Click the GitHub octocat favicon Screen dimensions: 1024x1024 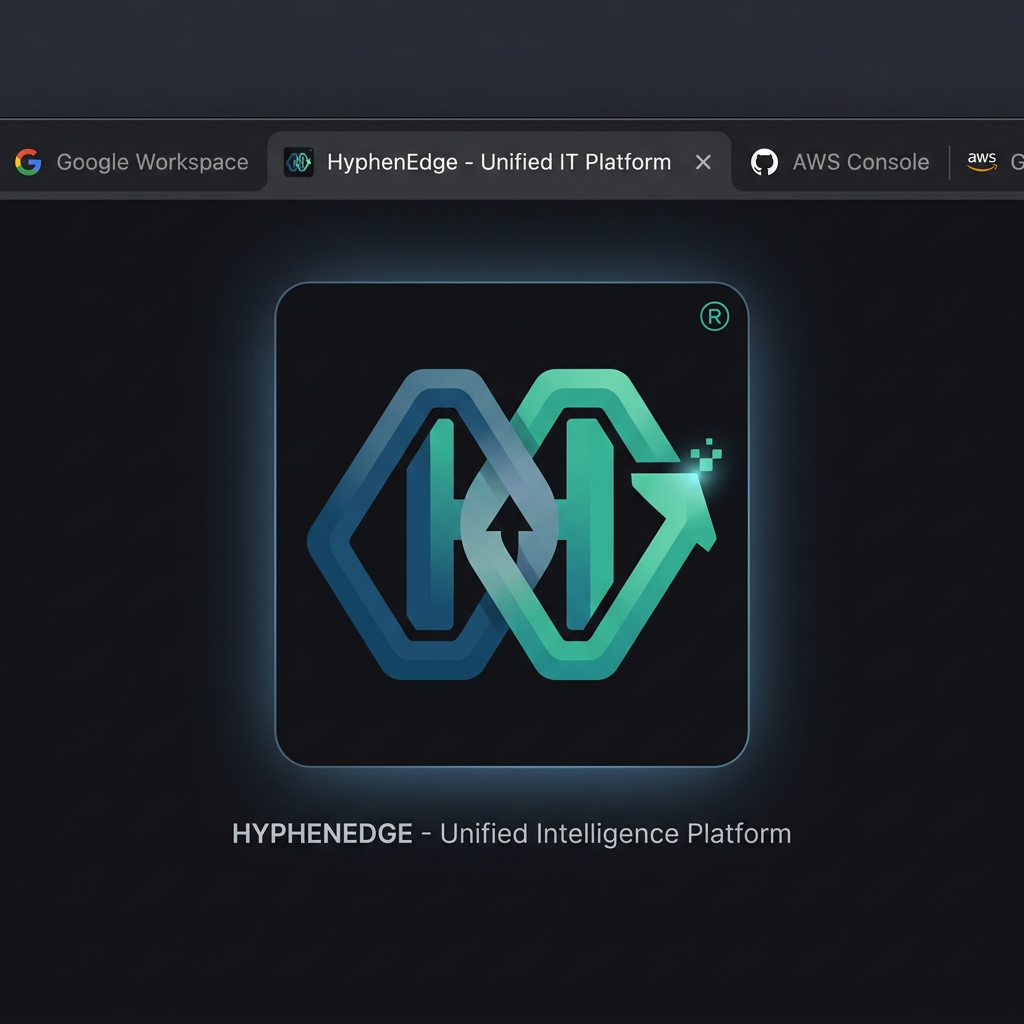click(x=764, y=162)
